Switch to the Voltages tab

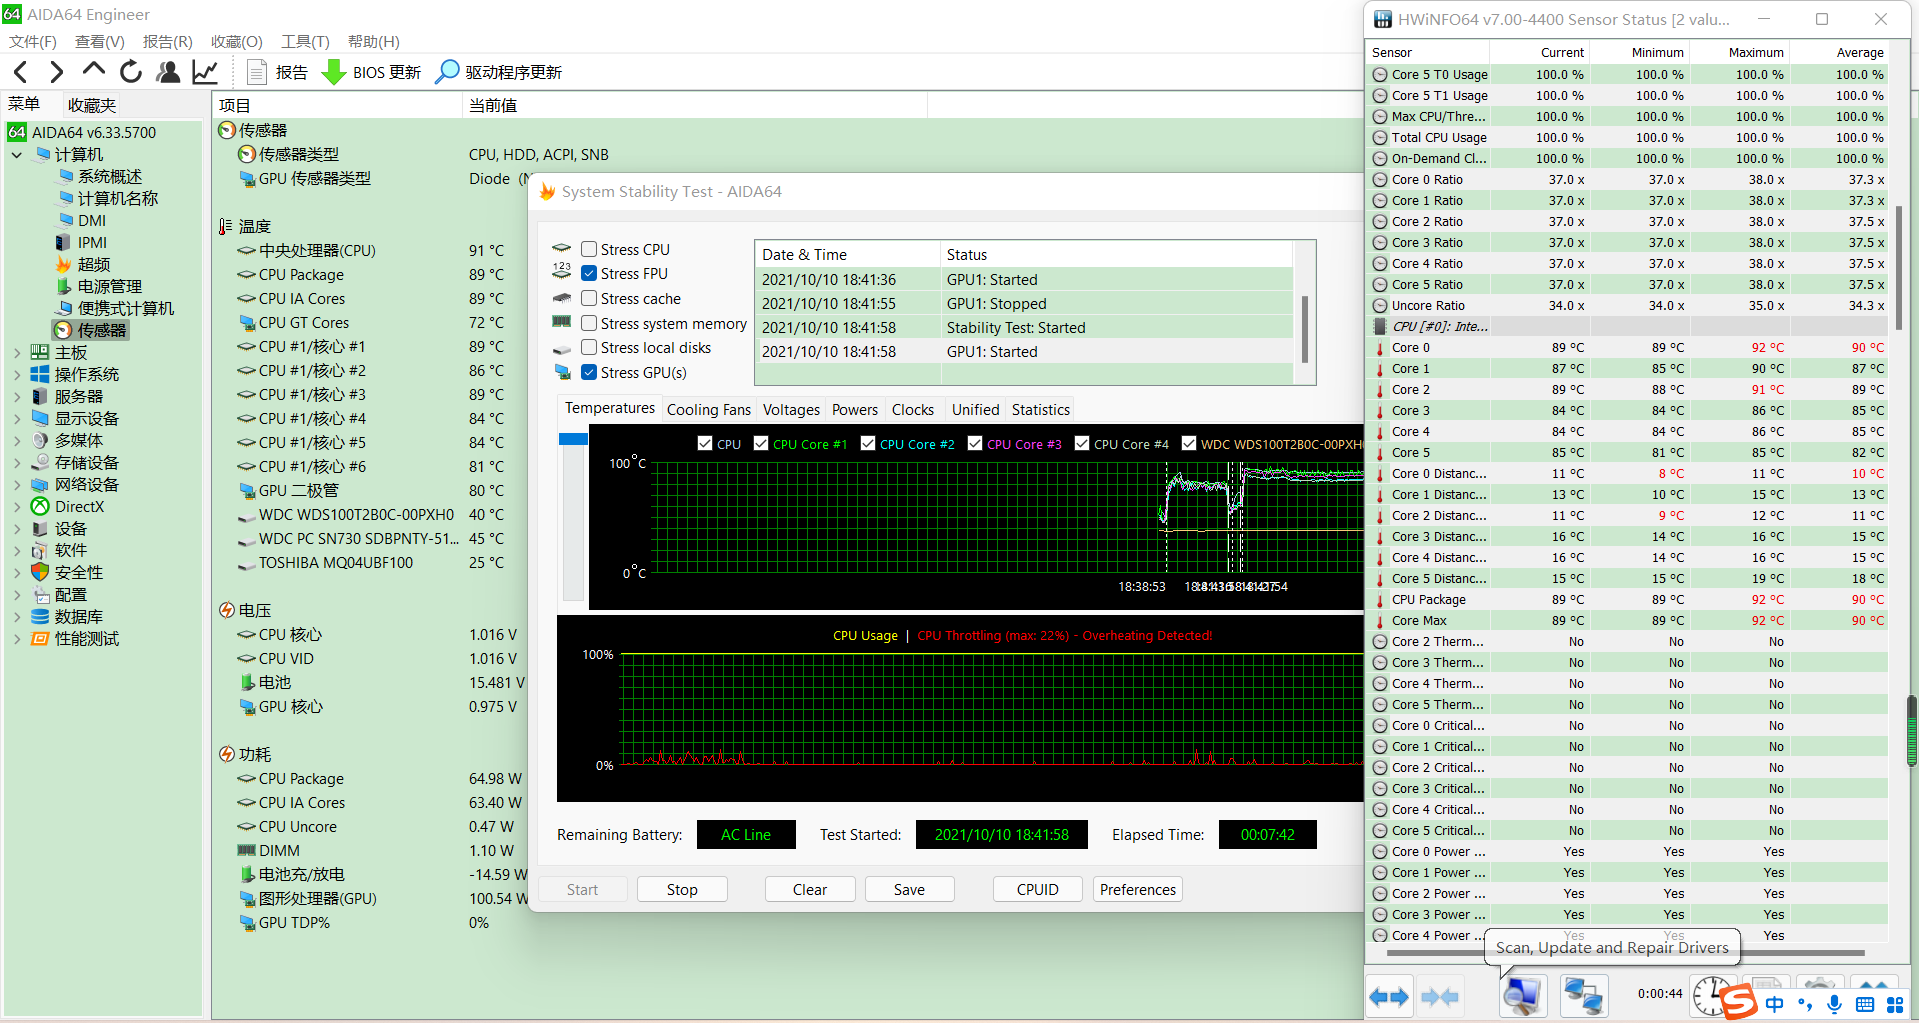tap(791, 410)
